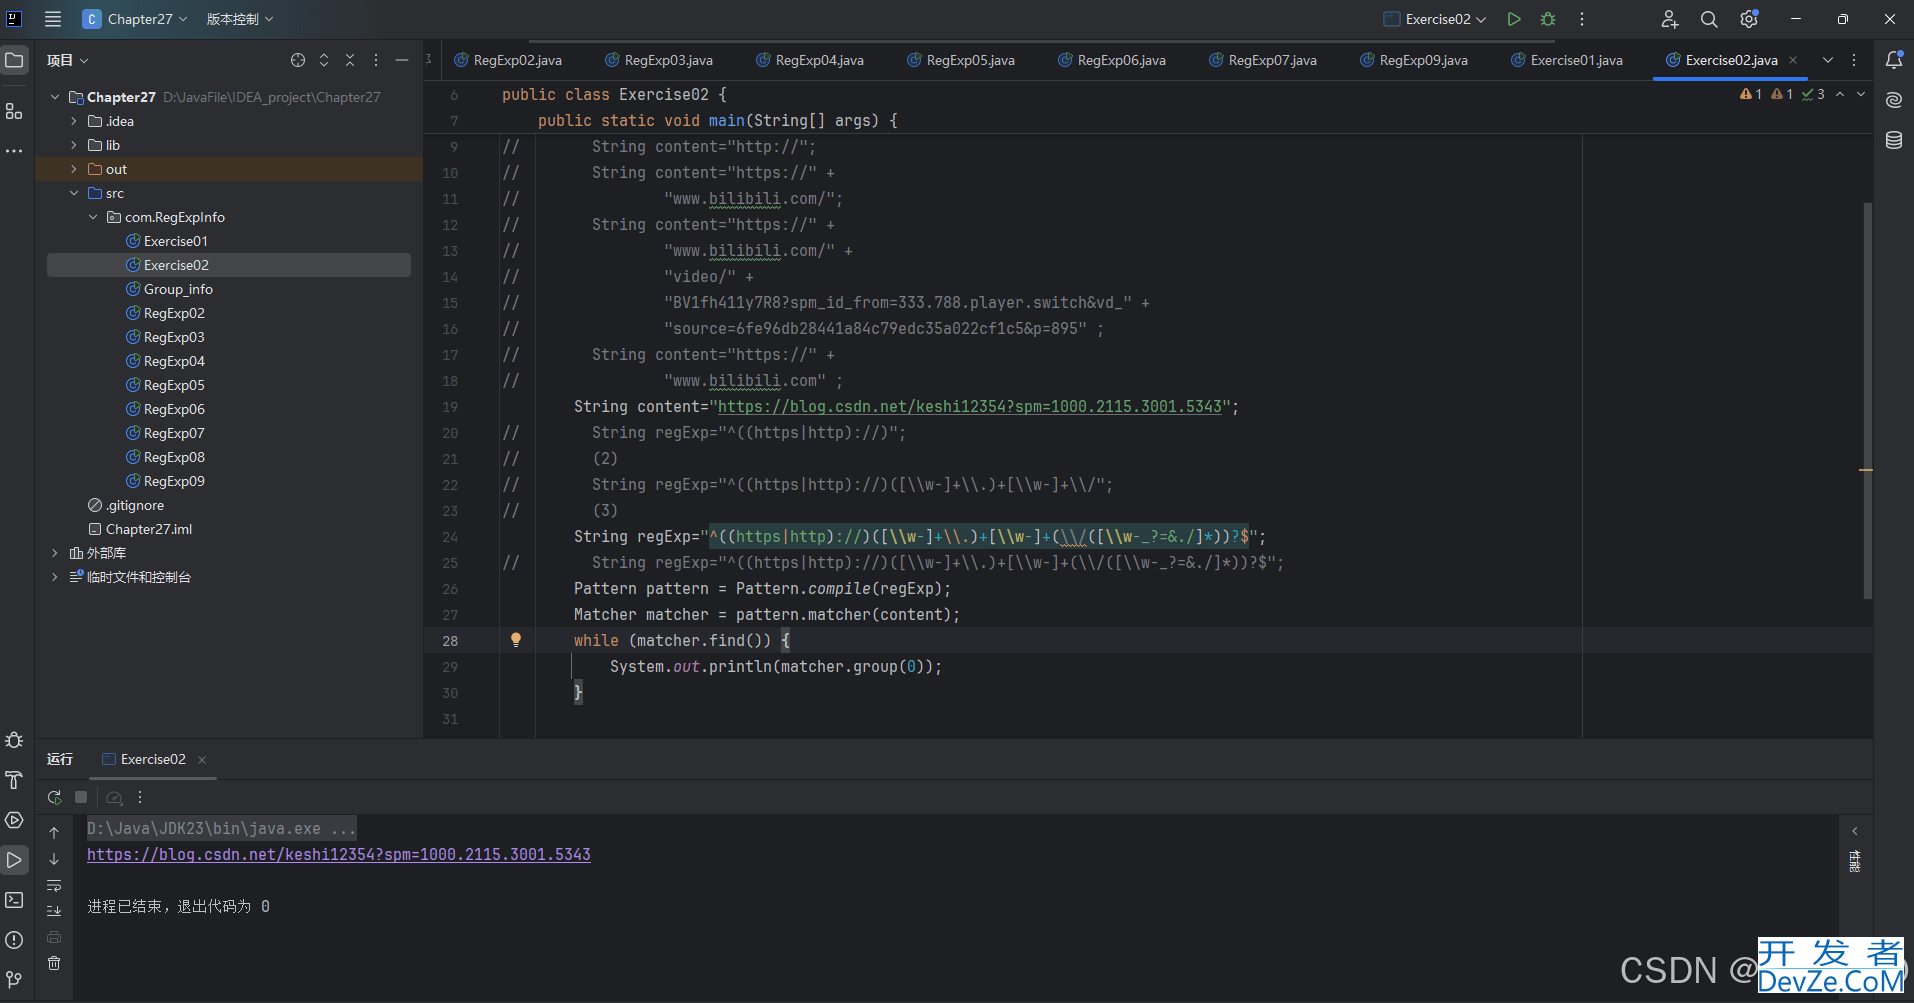The image size is (1914, 1003).
Task: Open the Terminal tool window
Action: coord(14,900)
